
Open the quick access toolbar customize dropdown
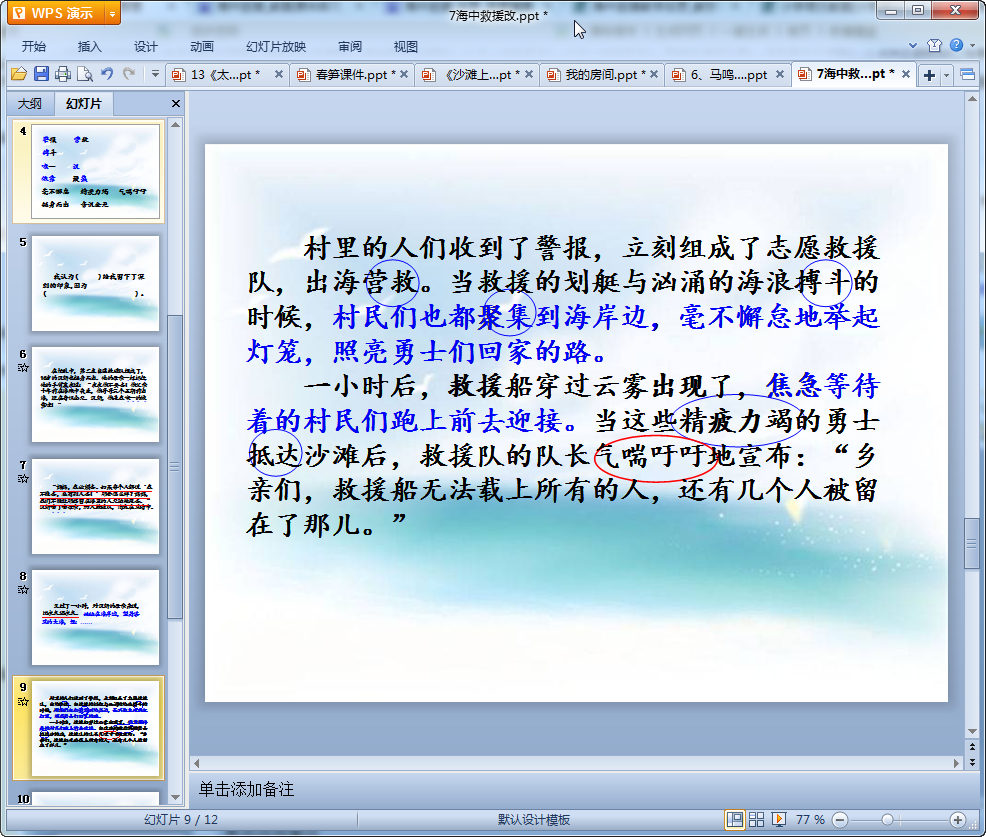[155, 74]
